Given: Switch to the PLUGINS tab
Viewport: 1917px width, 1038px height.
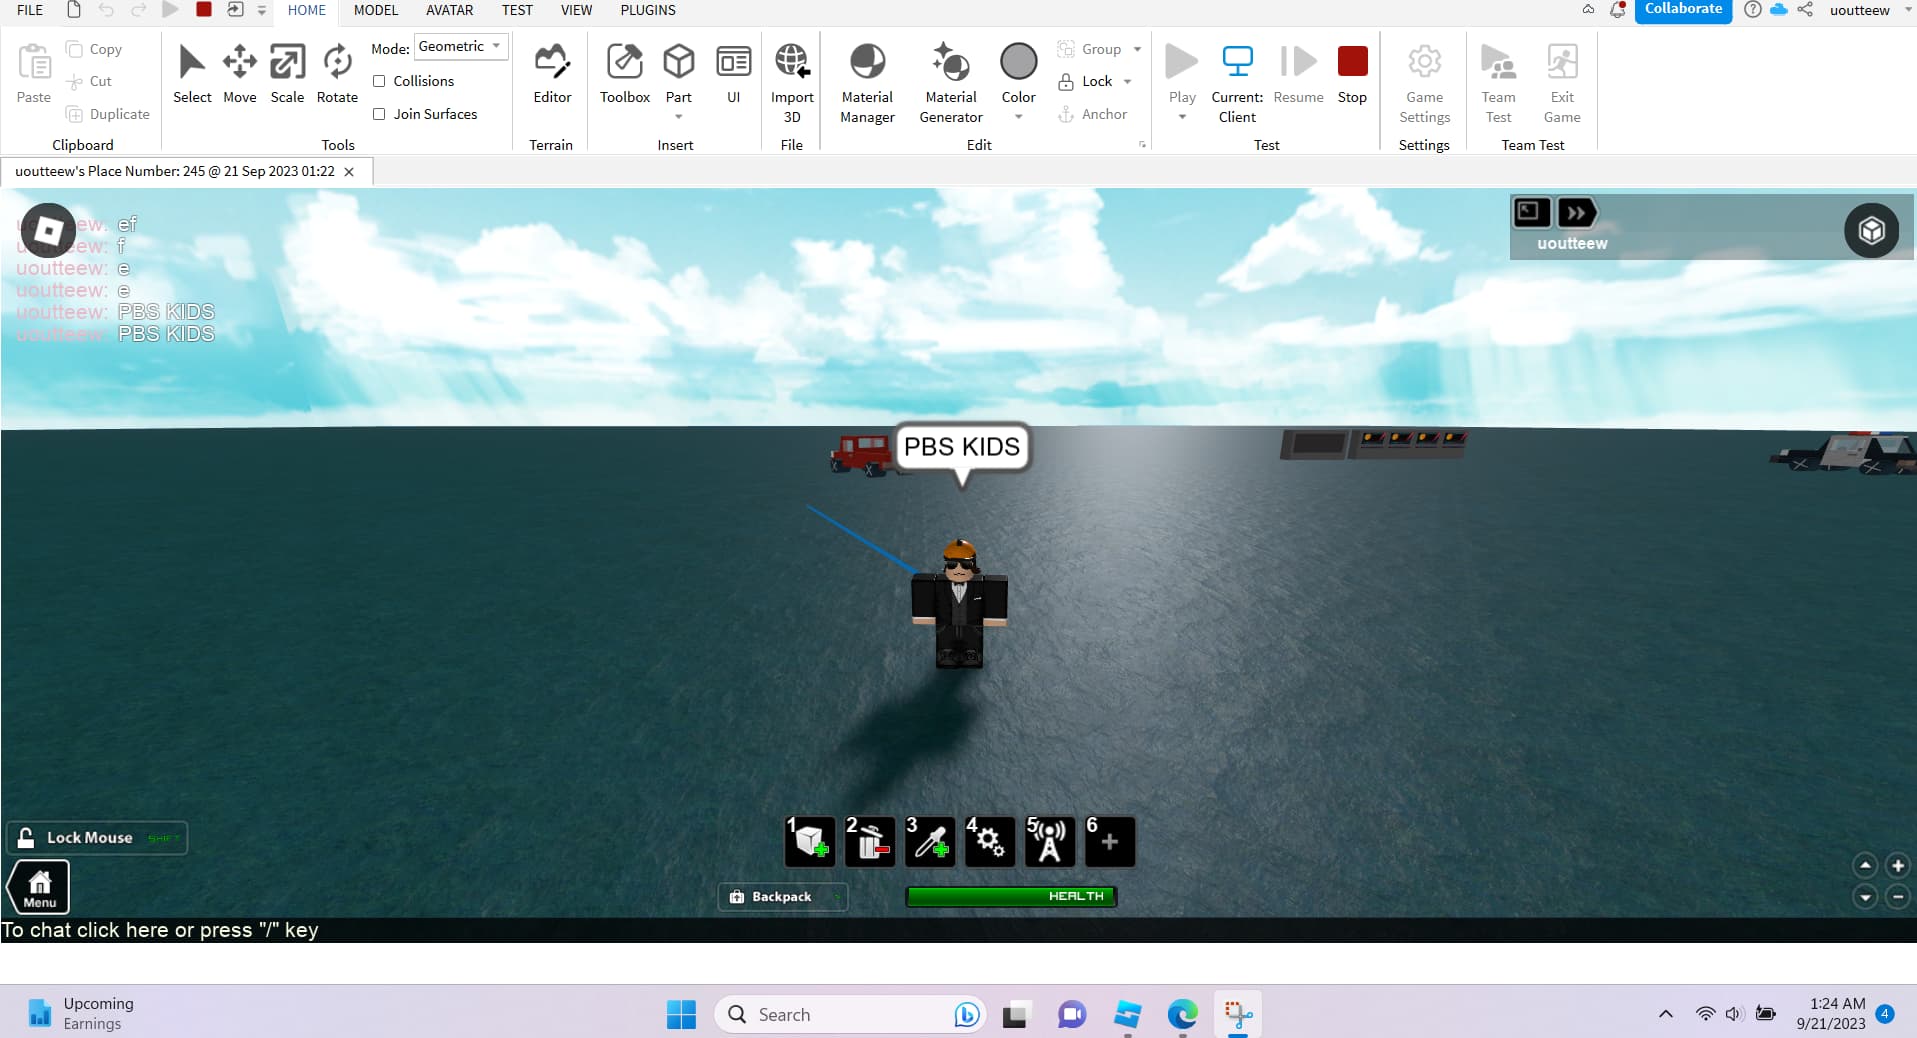Looking at the screenshot, I should click(648, 10).
